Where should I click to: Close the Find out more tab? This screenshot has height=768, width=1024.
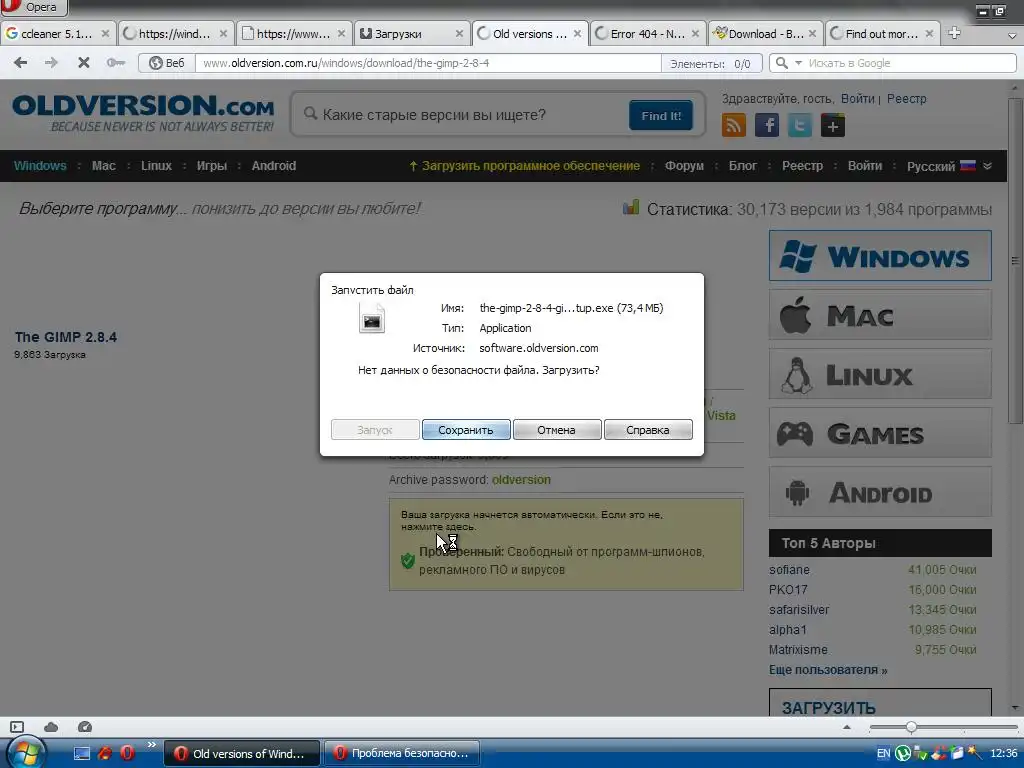tap(929, 33)
